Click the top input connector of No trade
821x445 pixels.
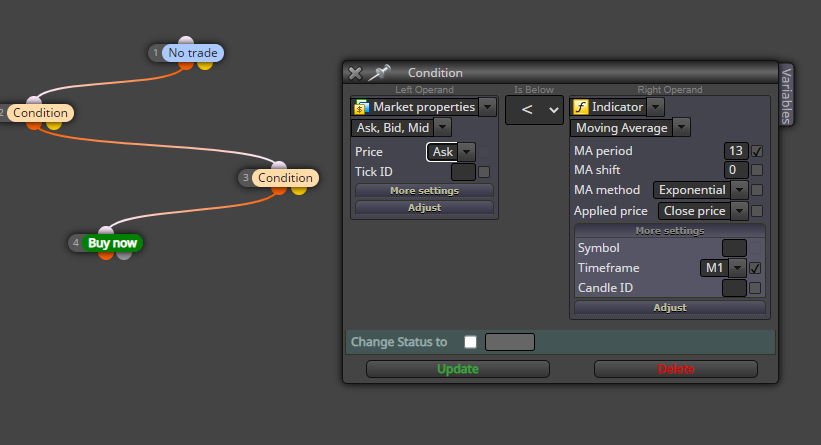(186, 40)
